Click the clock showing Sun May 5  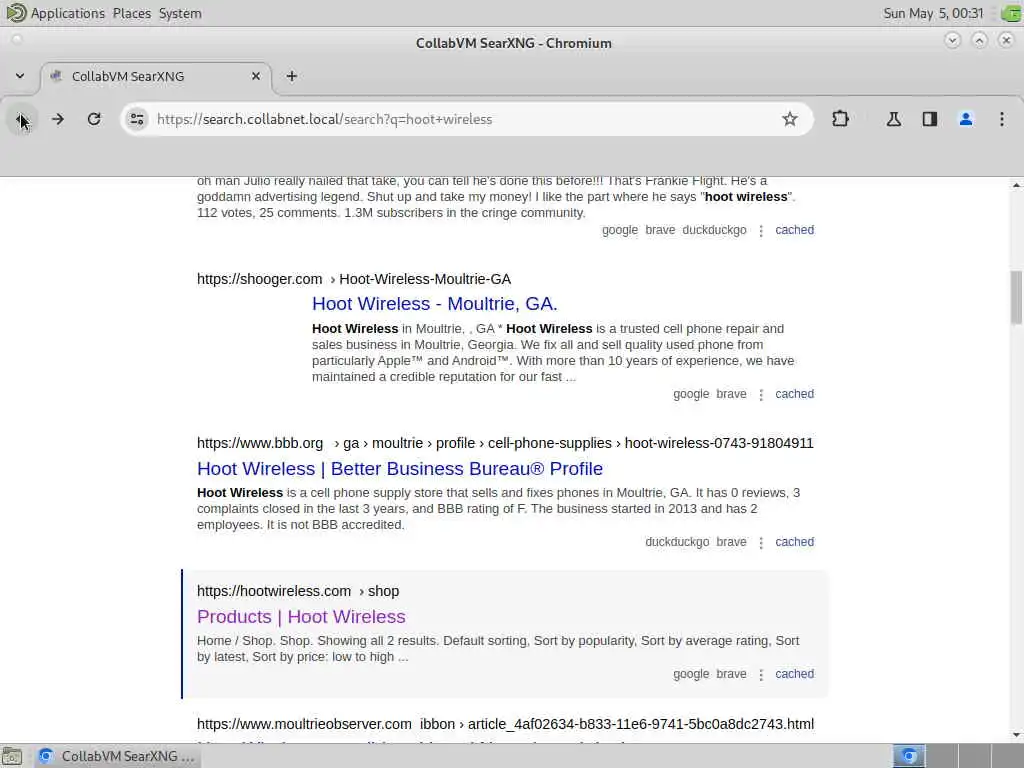point(933,13)
